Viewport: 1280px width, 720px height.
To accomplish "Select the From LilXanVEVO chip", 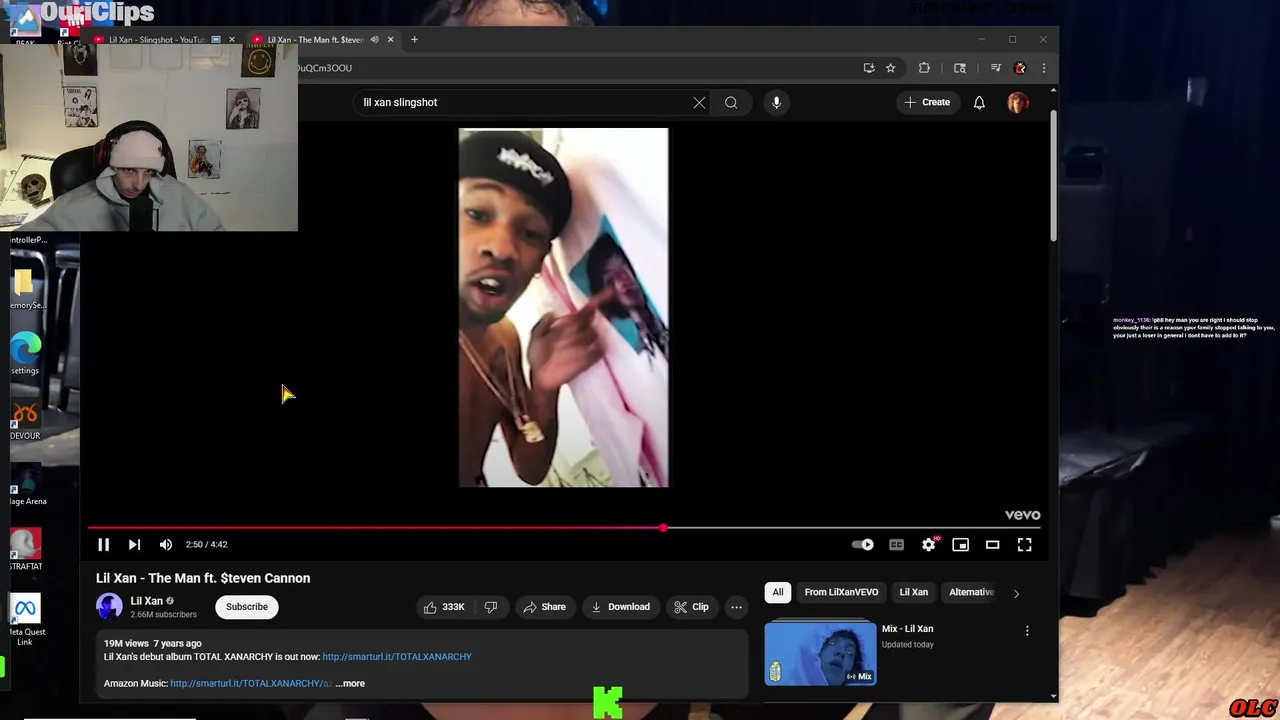I will click(841, 592).
